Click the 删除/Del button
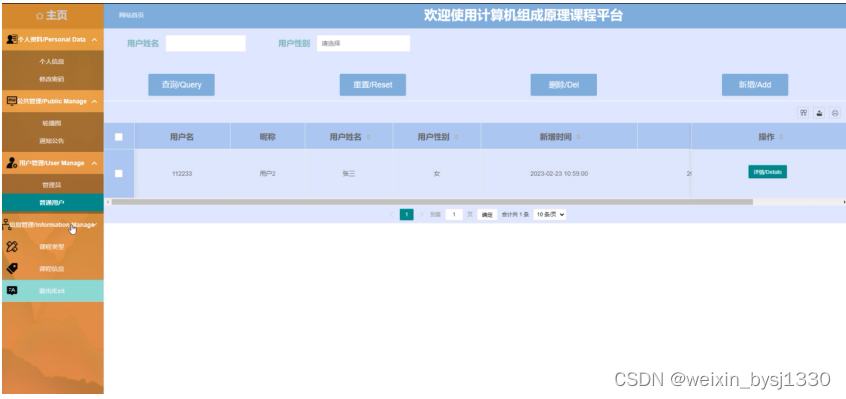This screenshot has height=399, width=846. point(564,85)
